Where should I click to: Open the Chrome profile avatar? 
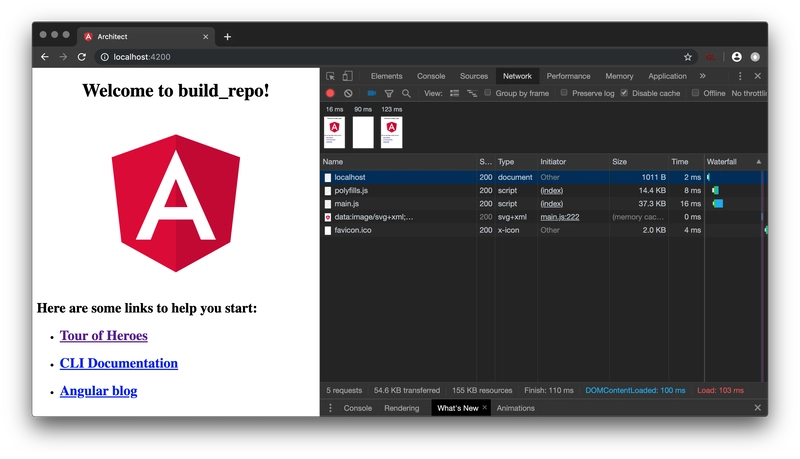(736, 57)
